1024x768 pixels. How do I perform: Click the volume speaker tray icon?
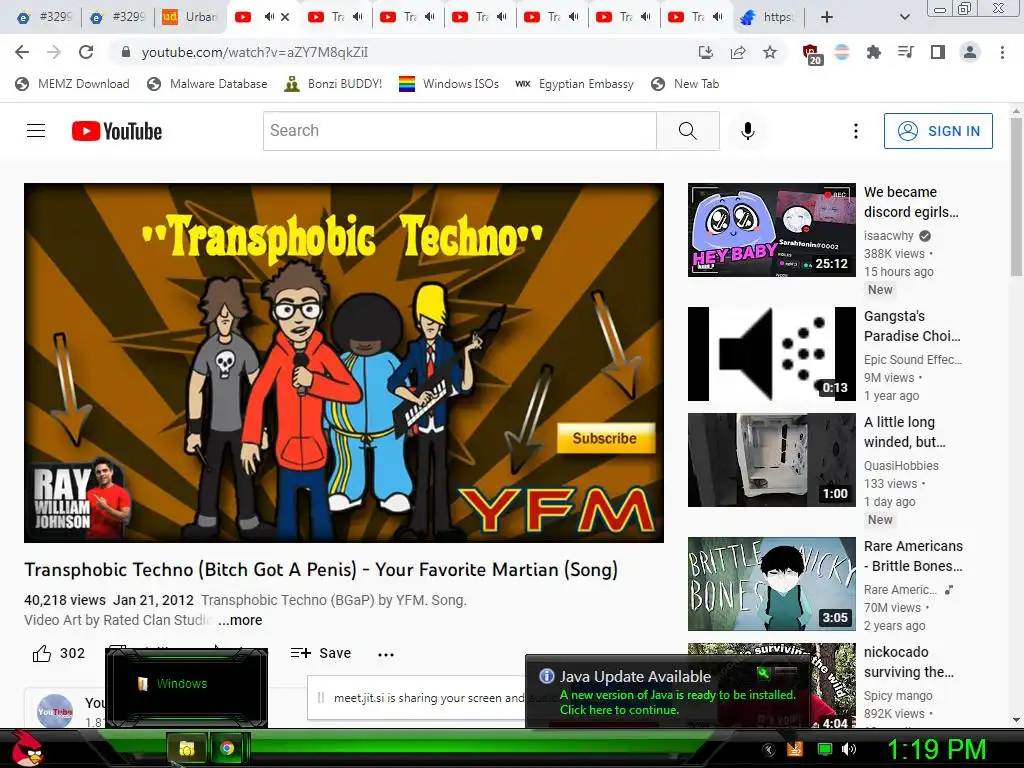tap(849, 749)
